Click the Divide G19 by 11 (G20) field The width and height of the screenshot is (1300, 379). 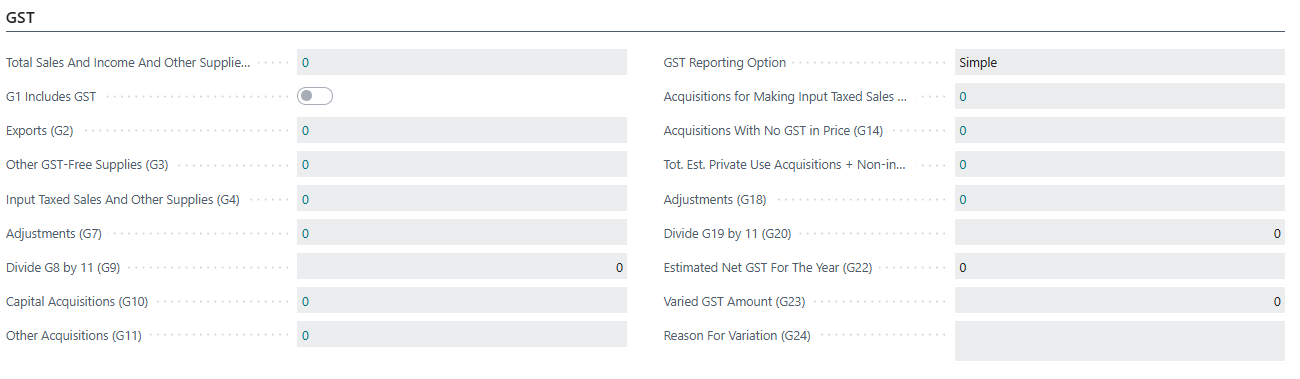click(x=1120, y=232)
